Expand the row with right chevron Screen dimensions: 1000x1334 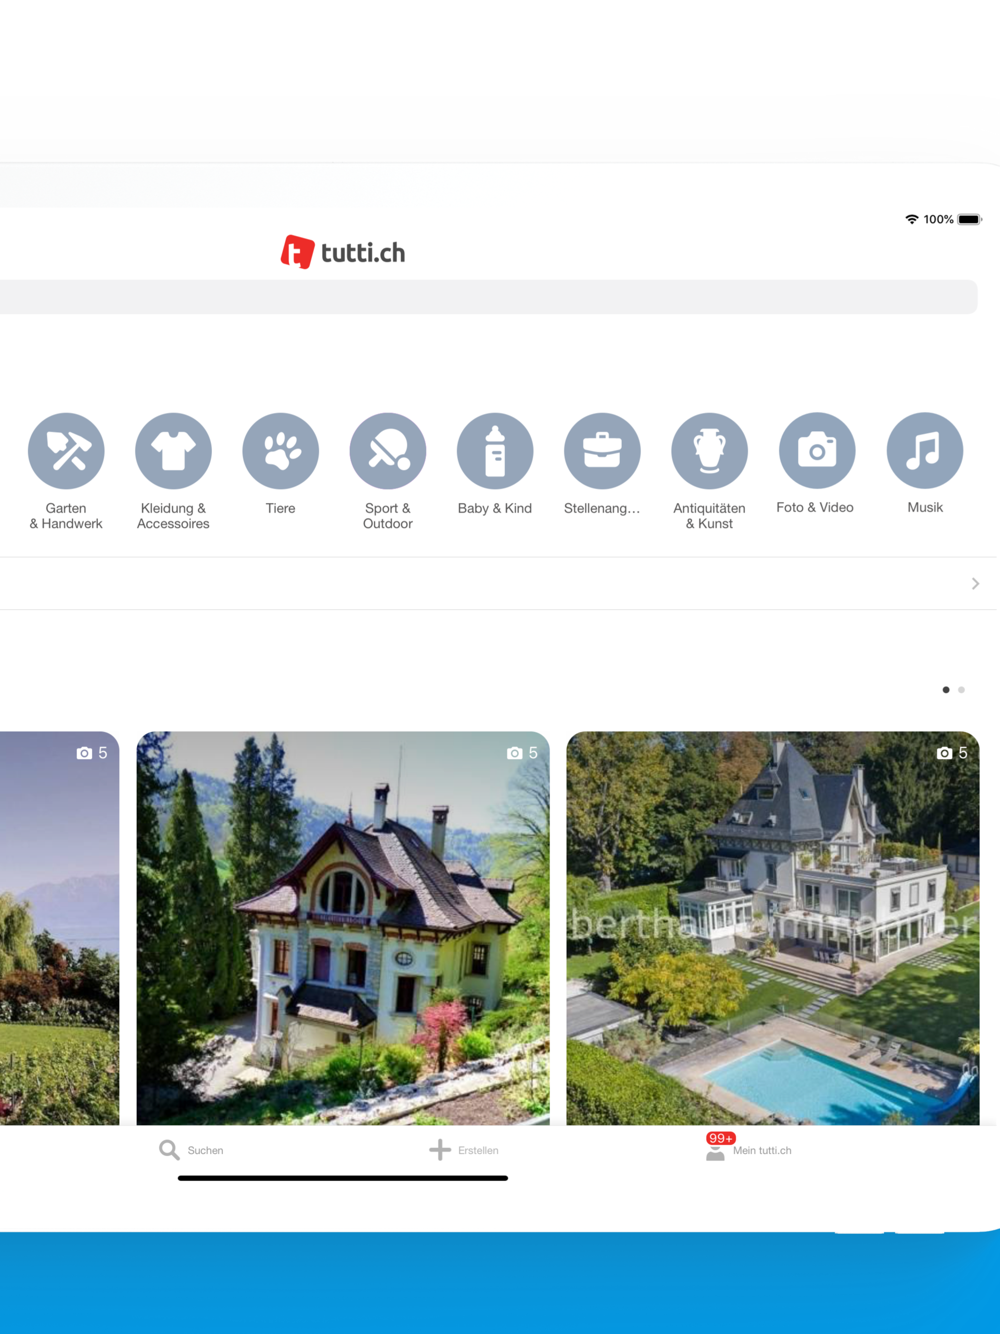[498, 583]
